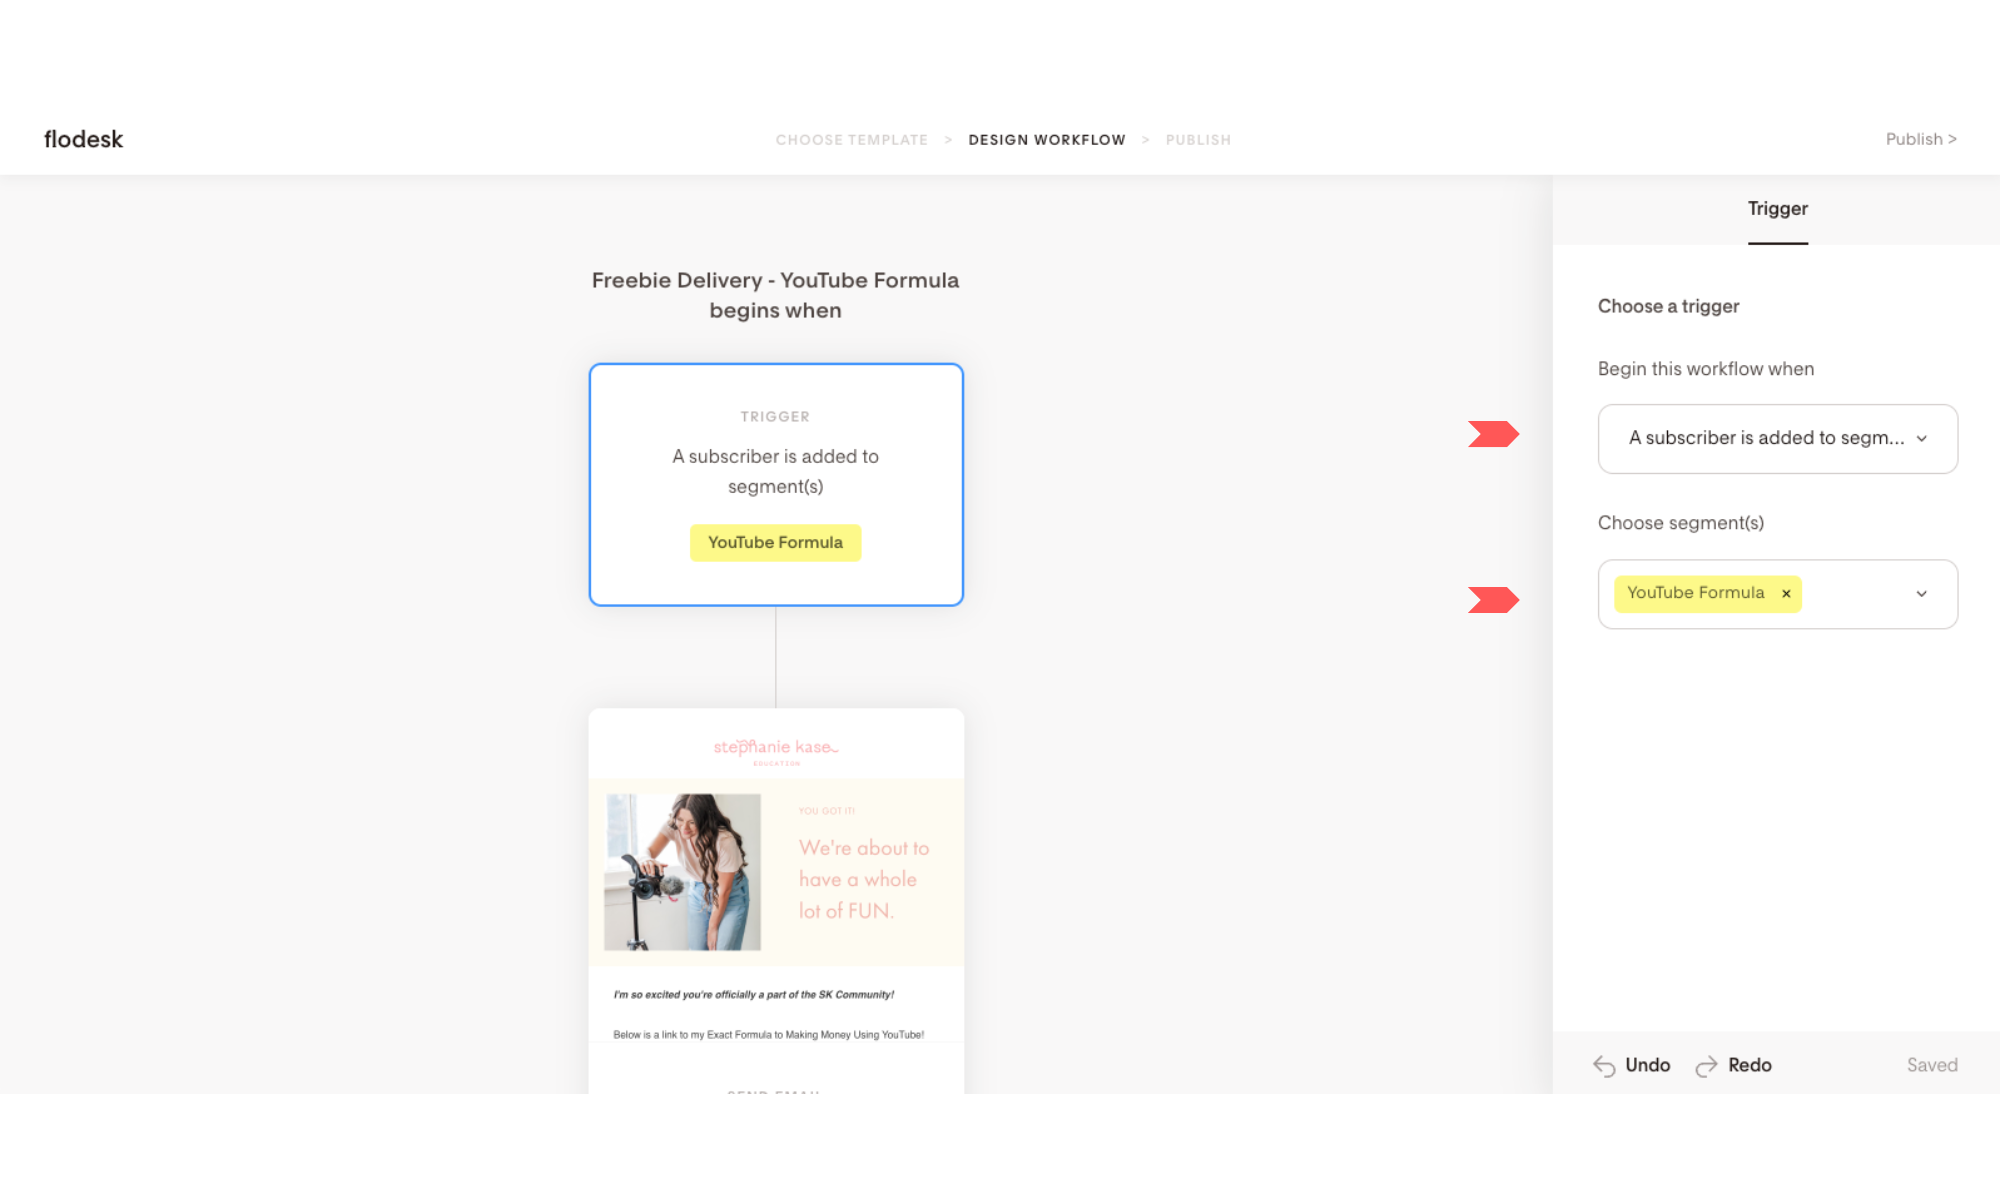Go to Choose Template step
2000x1200 pixels.
click(851, 140)
